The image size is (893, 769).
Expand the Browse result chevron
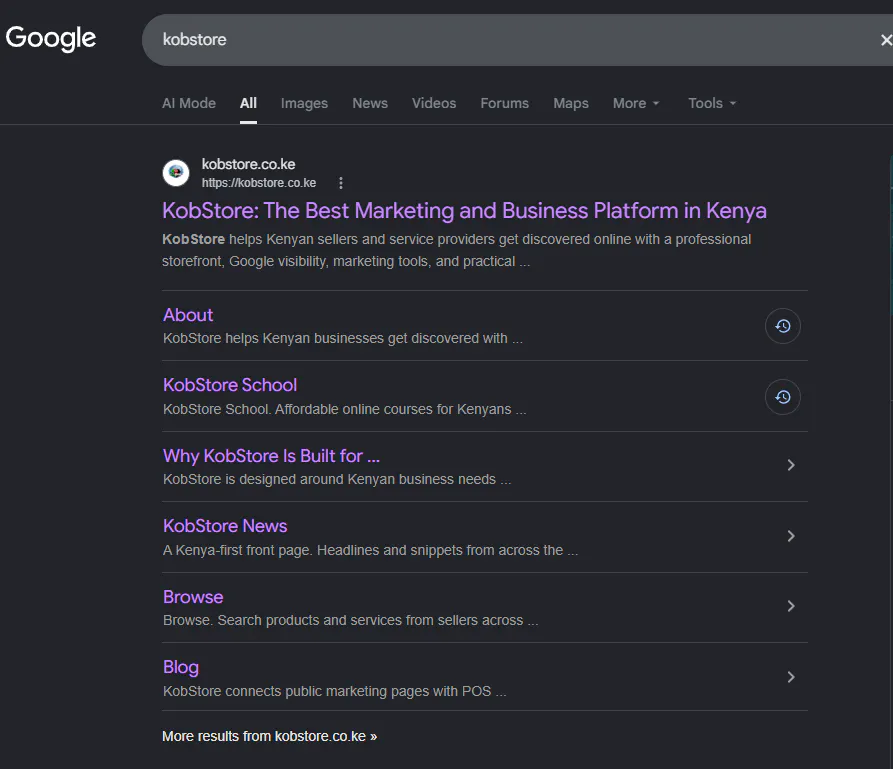coord(791,606)
